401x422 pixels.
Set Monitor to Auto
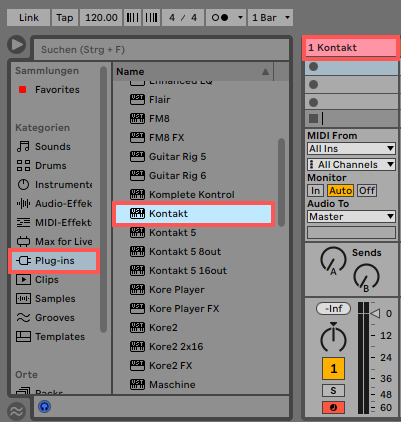tap(340, 191)
